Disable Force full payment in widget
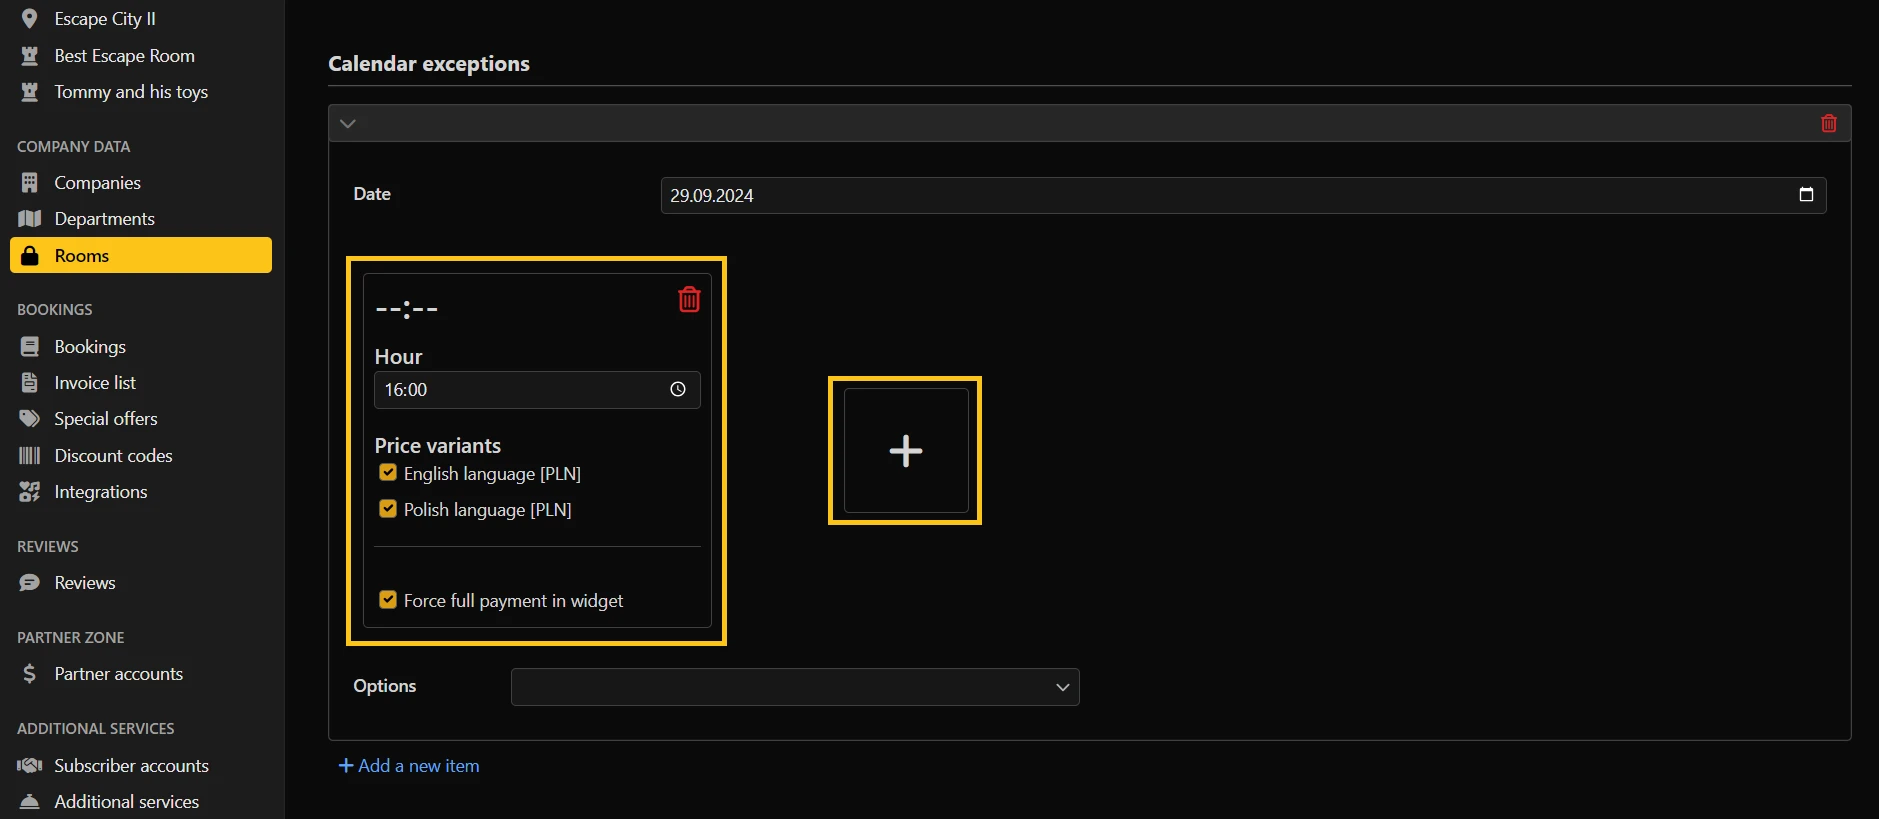 (x=388, y=600)
